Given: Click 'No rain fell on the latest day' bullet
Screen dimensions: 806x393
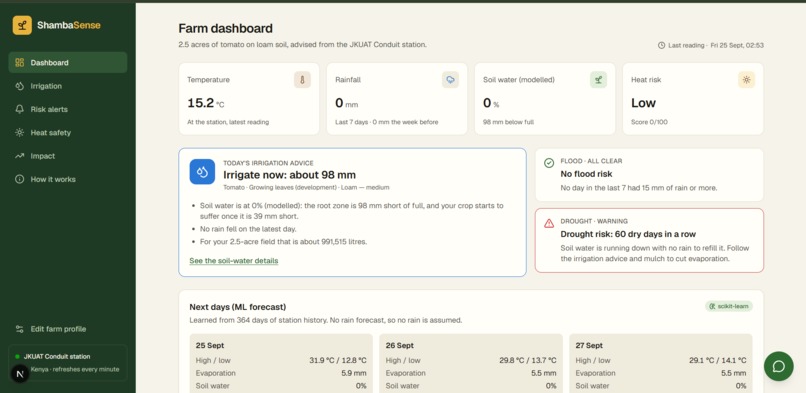Looking at the screenshot, I should tap(248, 229).
